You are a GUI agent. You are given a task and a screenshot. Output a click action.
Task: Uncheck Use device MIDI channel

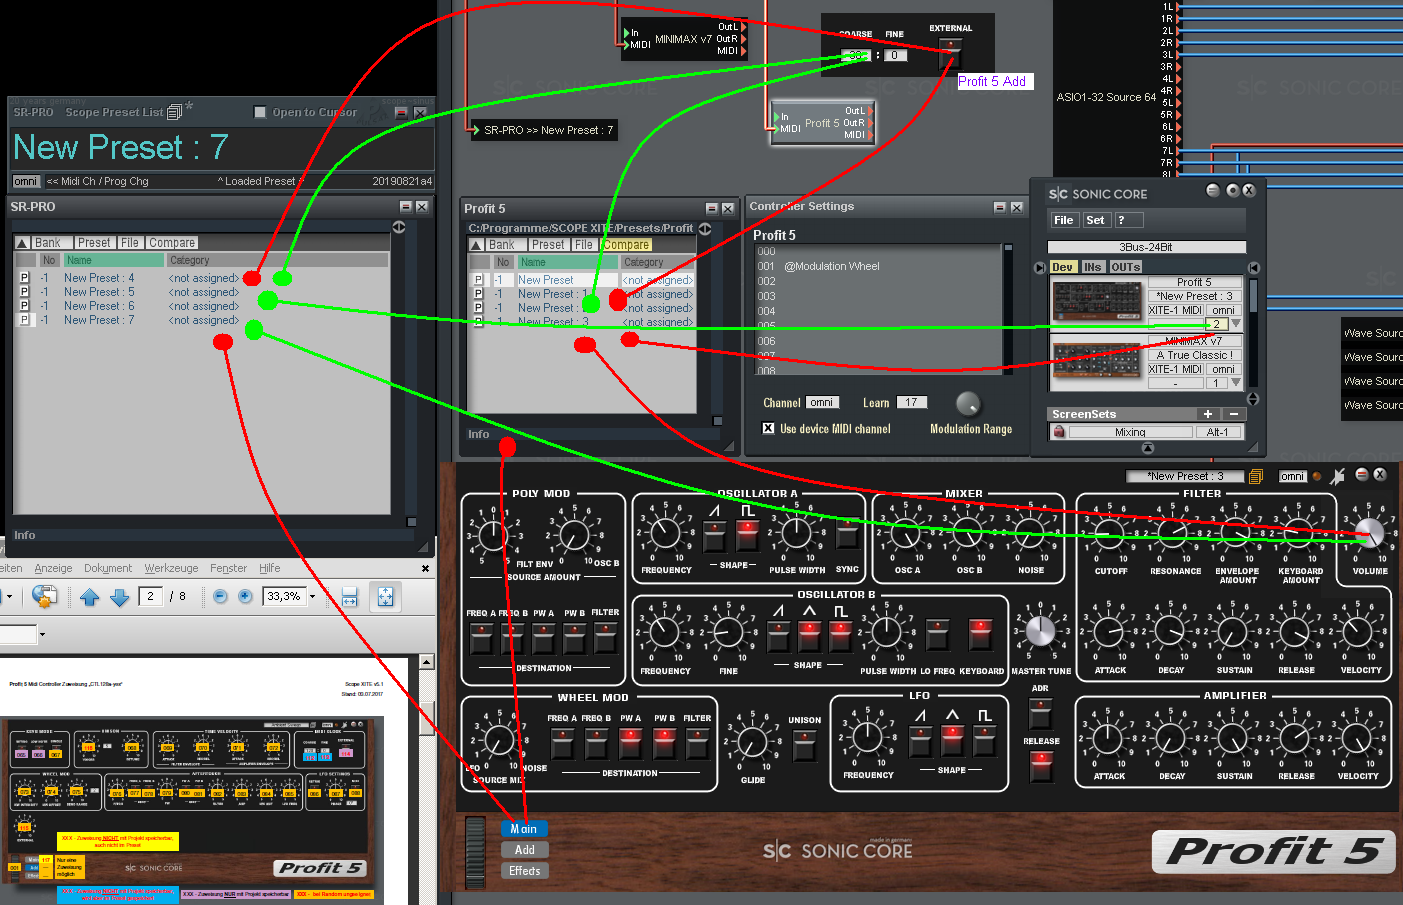point(768,428)
